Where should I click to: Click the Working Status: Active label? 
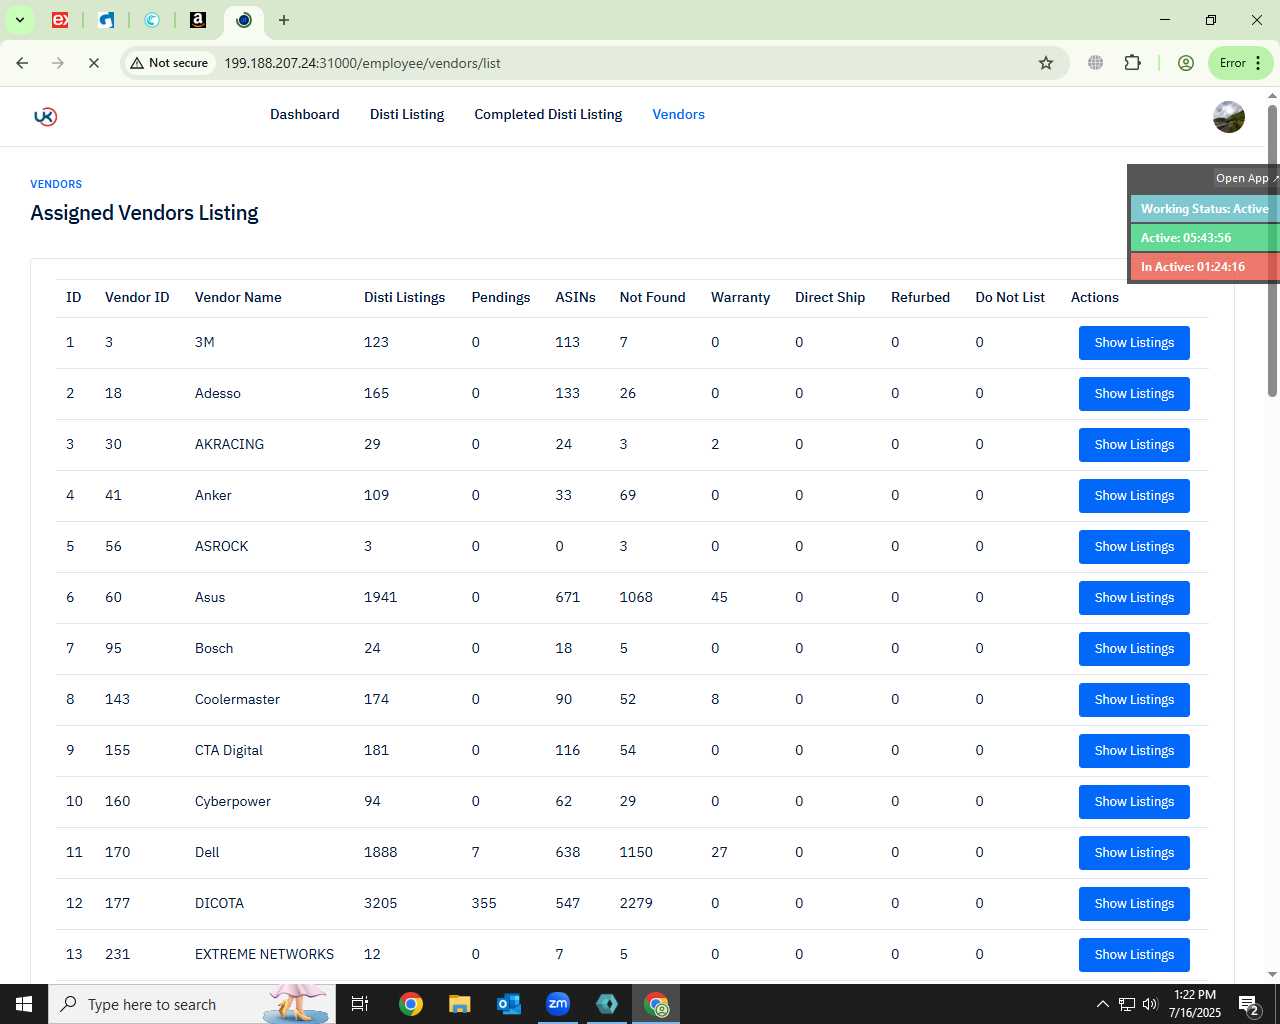(1204, 209)
